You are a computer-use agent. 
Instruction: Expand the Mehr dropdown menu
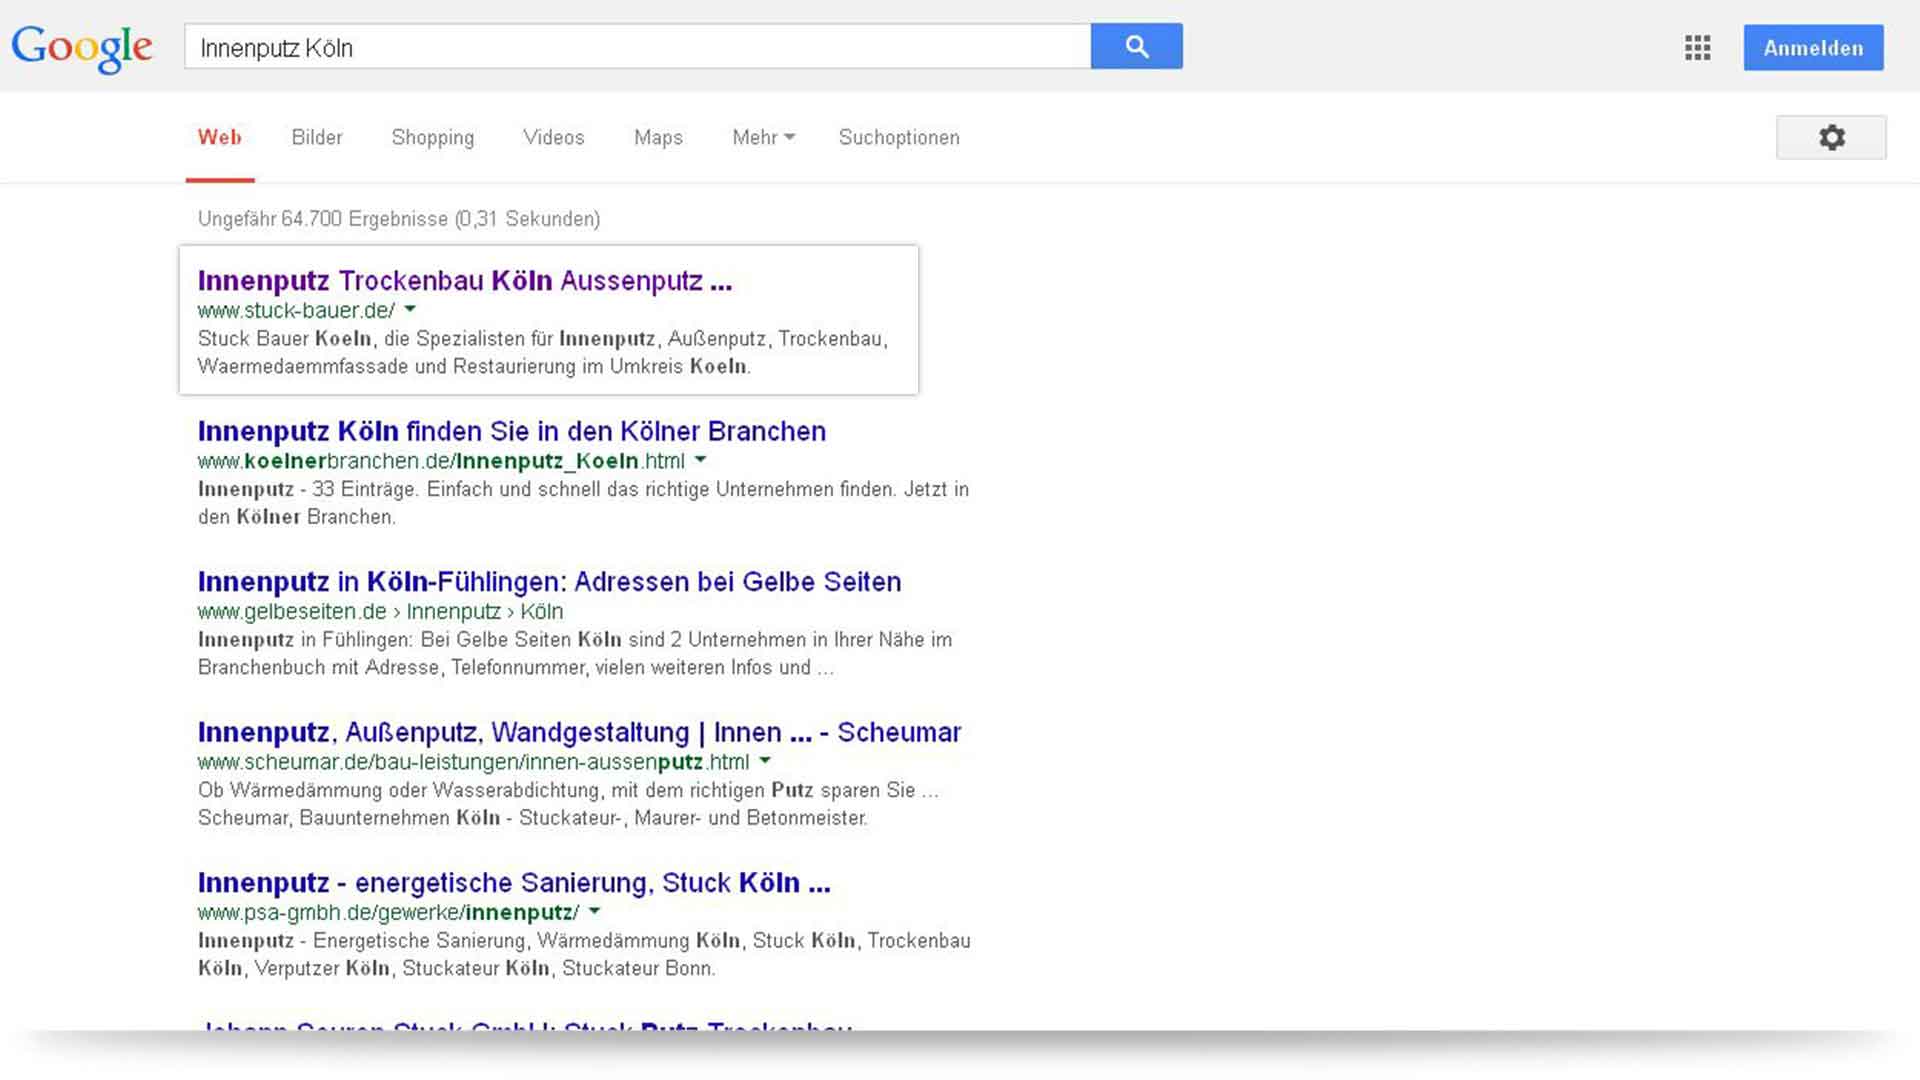(763, 138)
